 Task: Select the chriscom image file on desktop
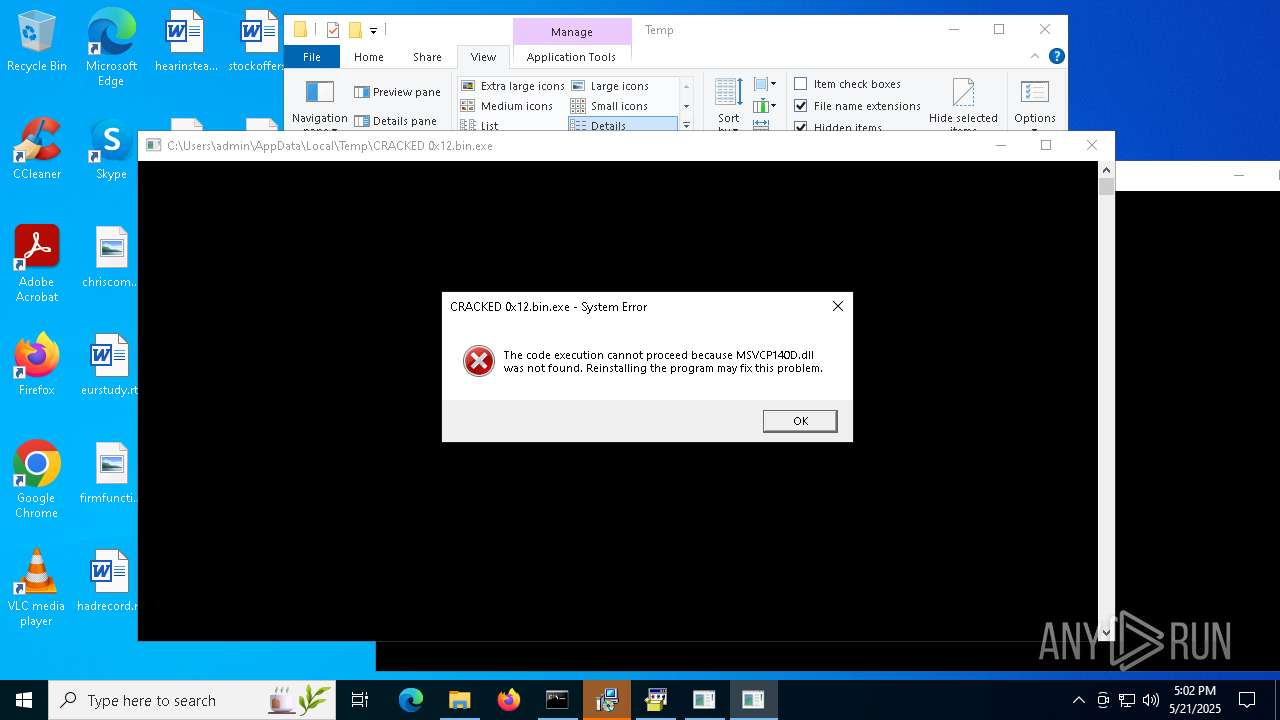[x=111, y=257]
